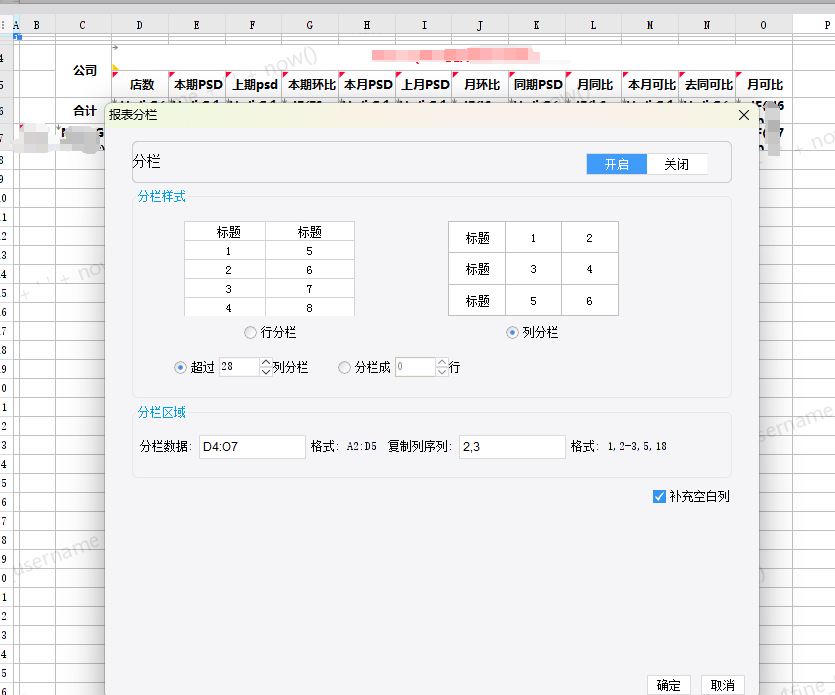Viewport: 835px width, 695px height.
Task: Decrease the 分栏成 row count with the down arrow
Action: point(442,372)
